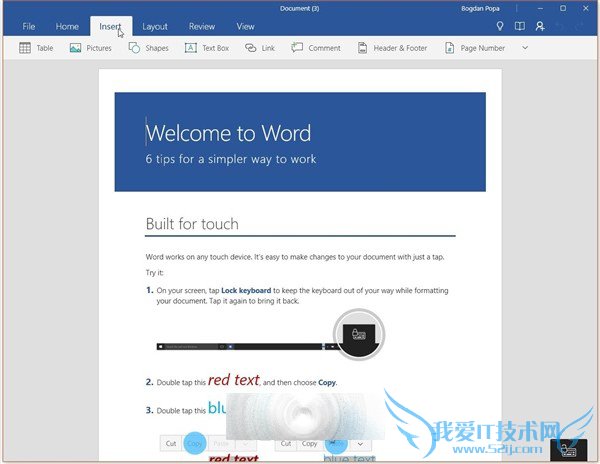The height and width of the screenshot is (464, 600).
Task: Click the large "red text" in step 2
Action: pos(234,380)
